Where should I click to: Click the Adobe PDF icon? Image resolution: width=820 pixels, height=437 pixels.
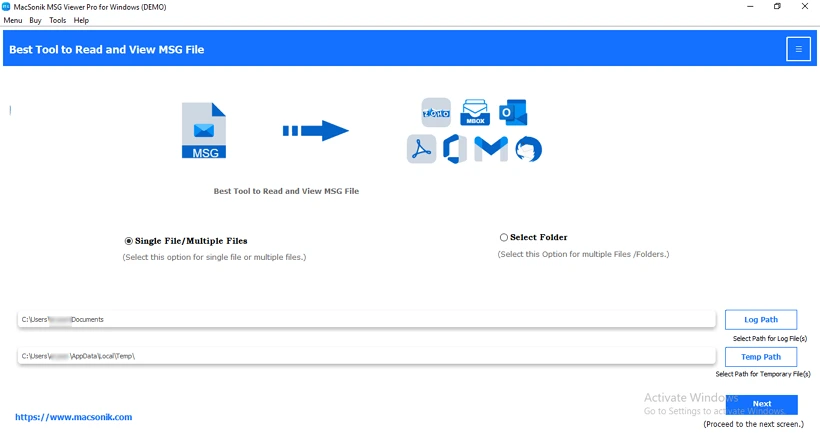coord(422,149)
